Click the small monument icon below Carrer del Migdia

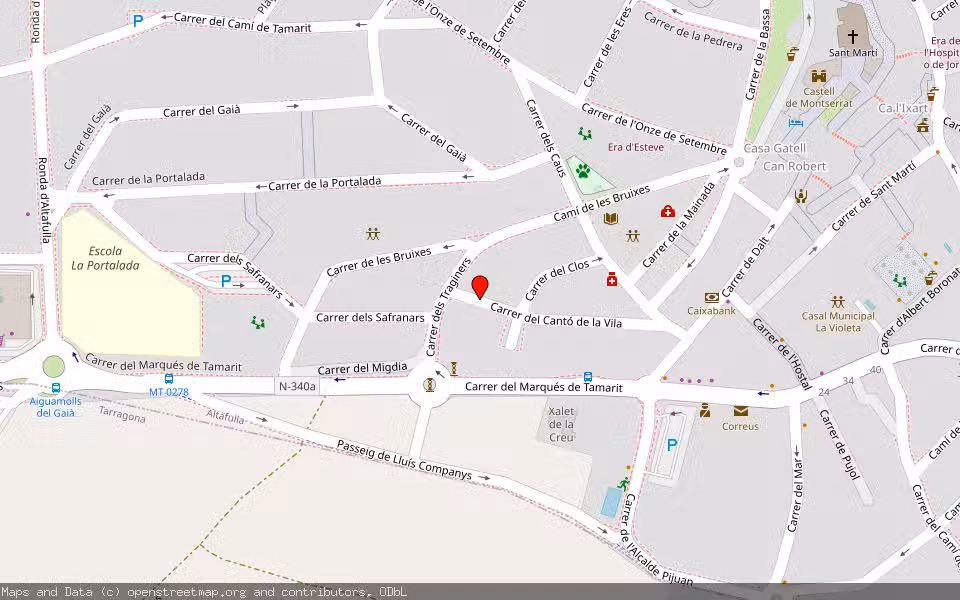pos(454,368)
